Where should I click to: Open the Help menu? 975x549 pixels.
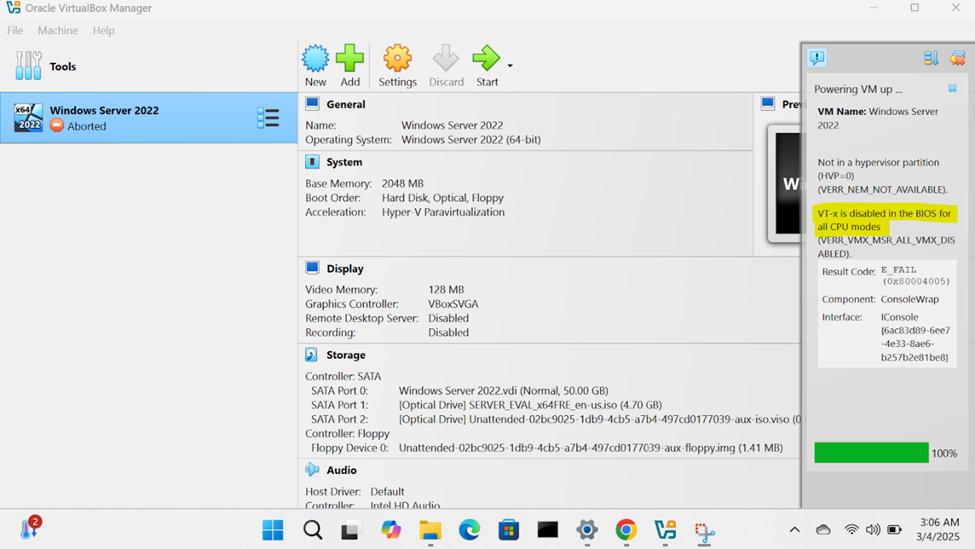click(x=103, y=30)
